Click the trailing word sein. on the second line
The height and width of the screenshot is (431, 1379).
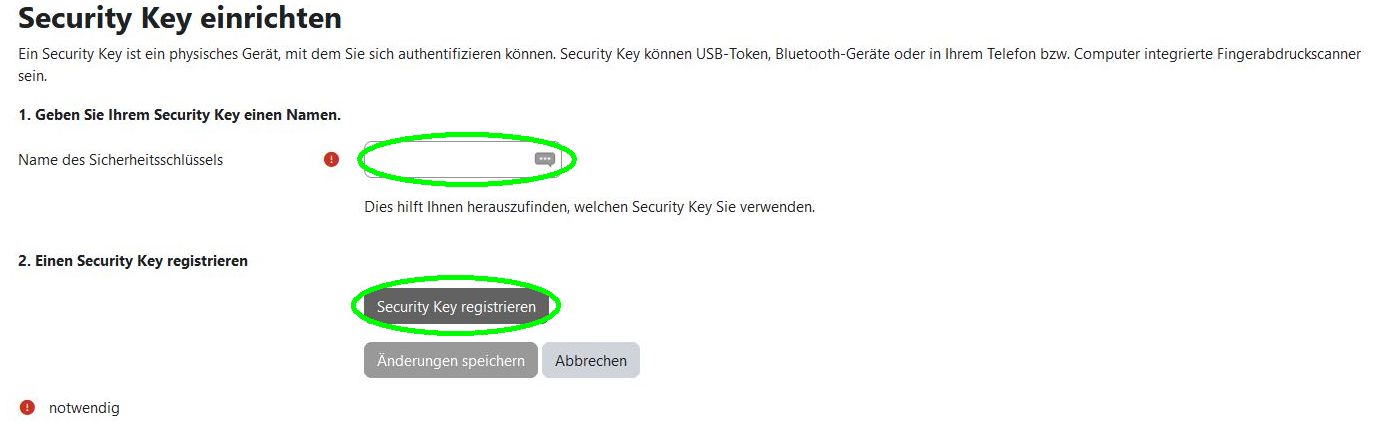click(33, 76)
